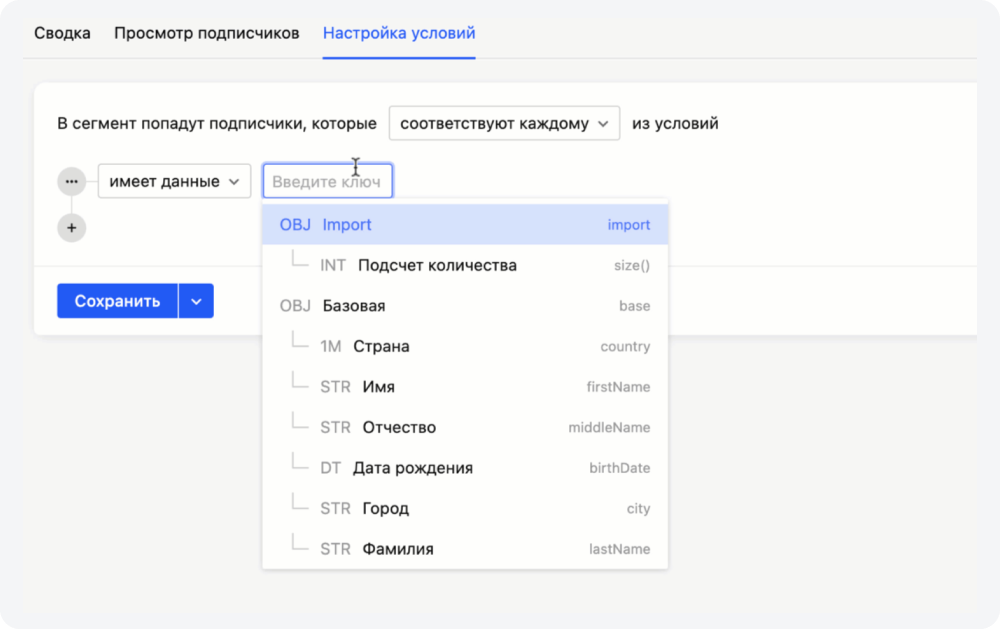This screenshot has width=1000, height=629.
Task: Click the plus icon to add condition
Action: 71,228
